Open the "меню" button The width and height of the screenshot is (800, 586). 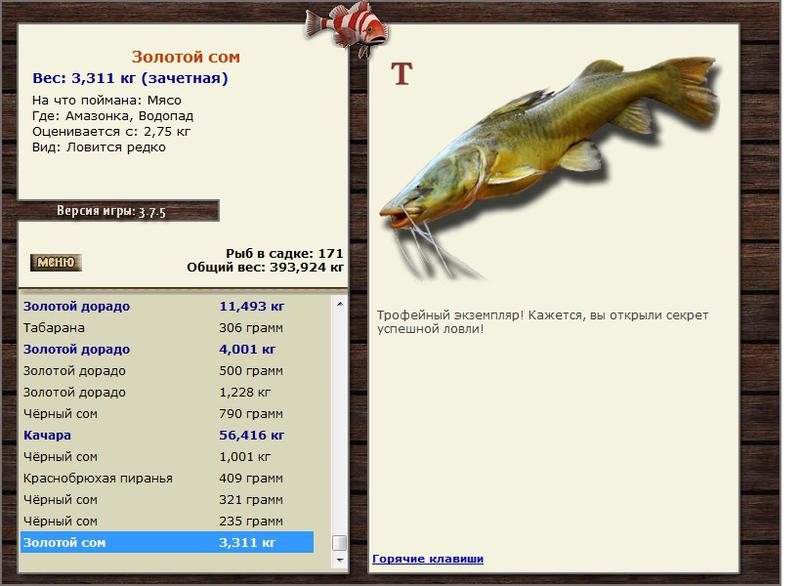tap(56, 262)
